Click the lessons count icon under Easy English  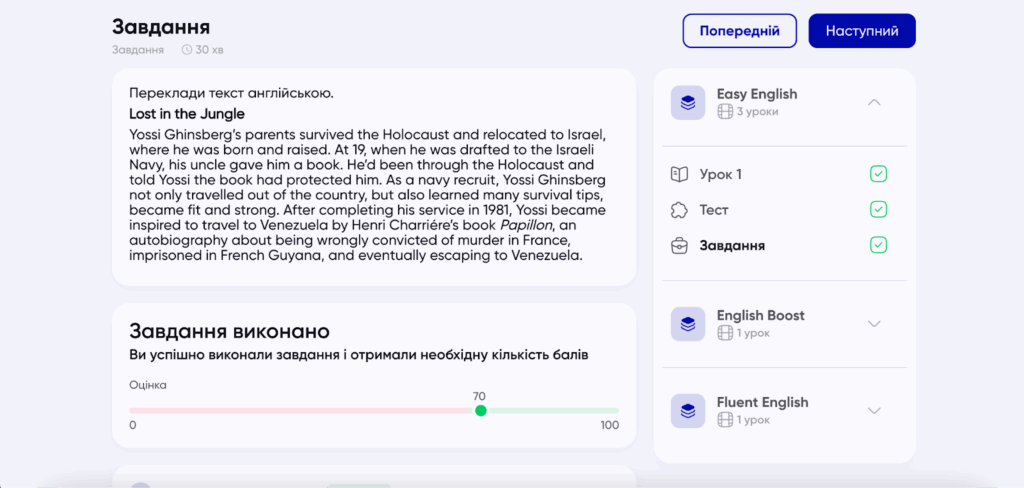(x=725, y=112)
